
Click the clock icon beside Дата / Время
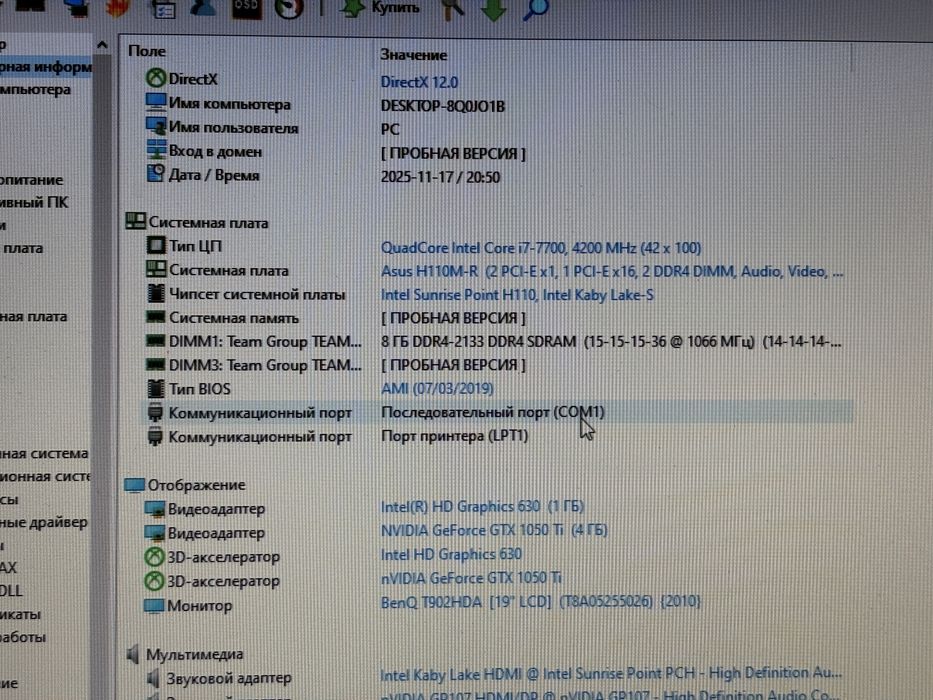coord(155,174)
